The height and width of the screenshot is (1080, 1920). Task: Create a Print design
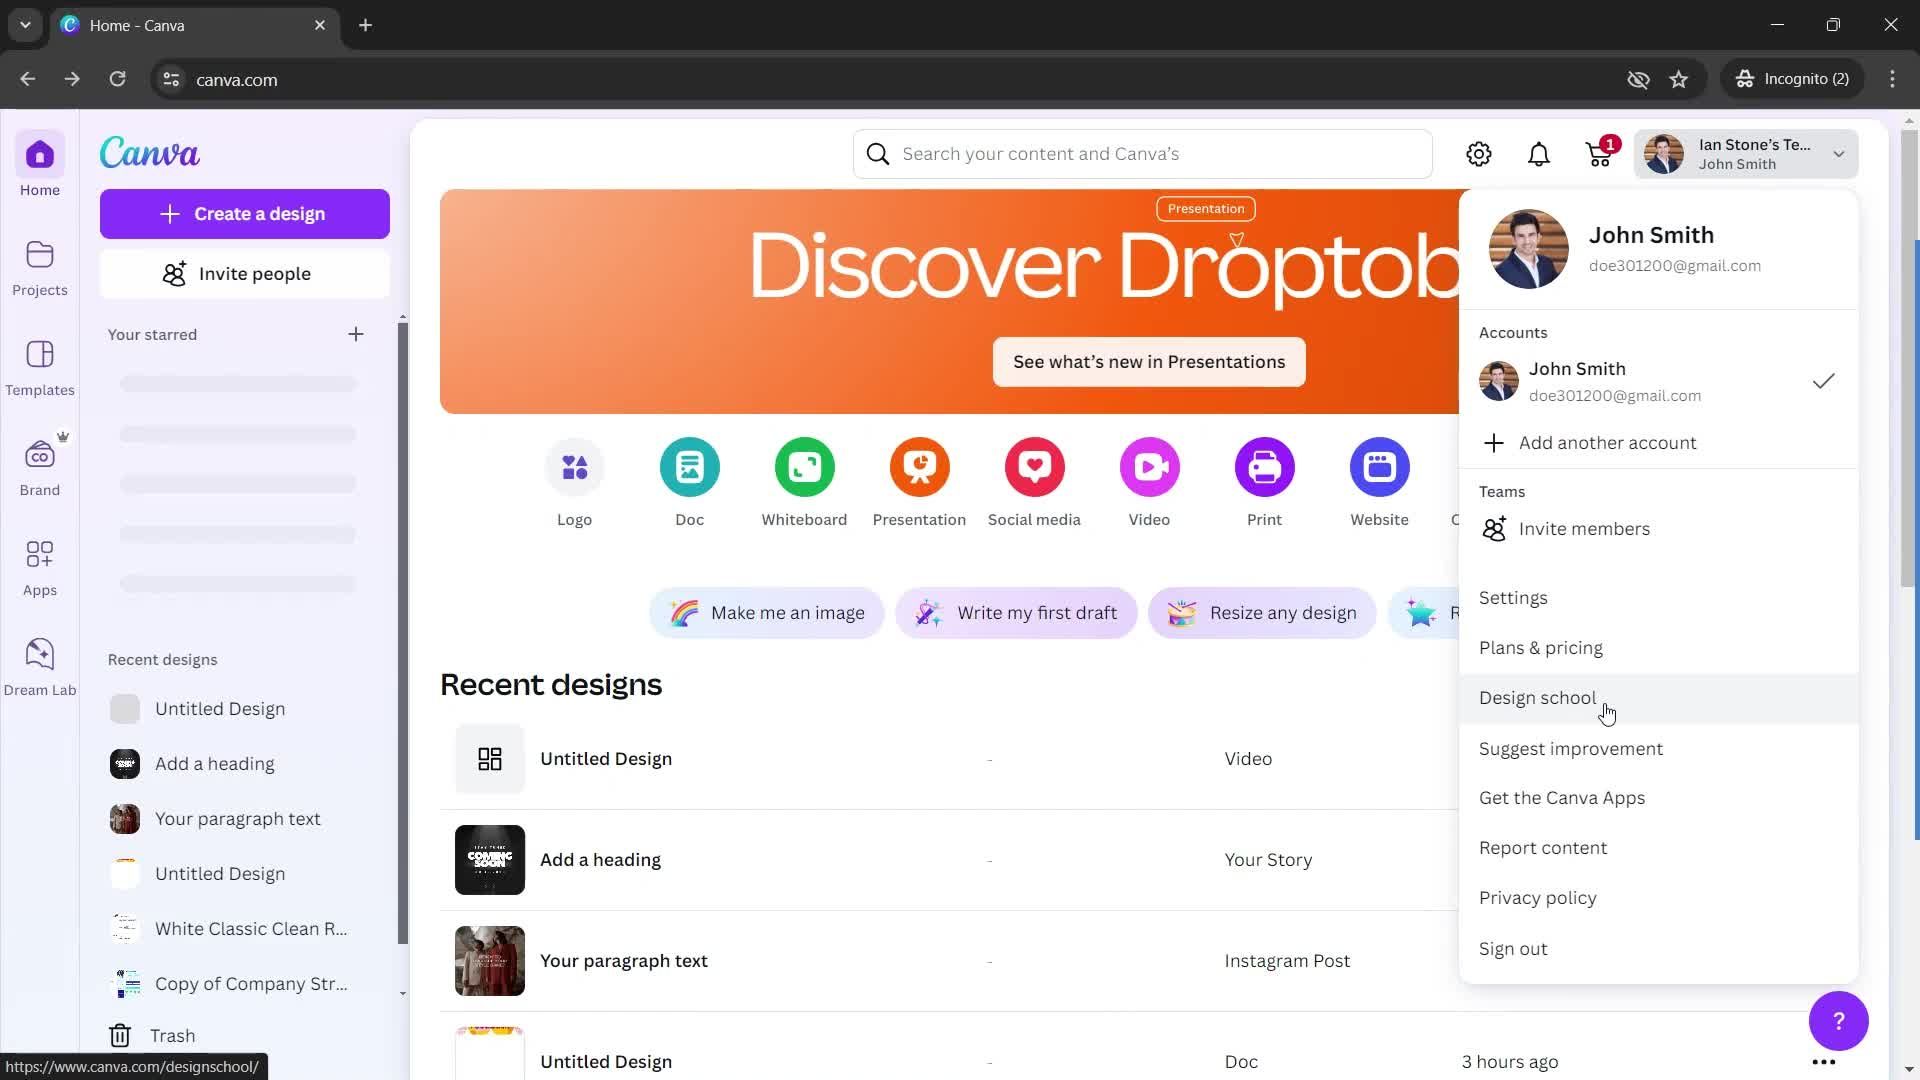(x=1265, y=484)
